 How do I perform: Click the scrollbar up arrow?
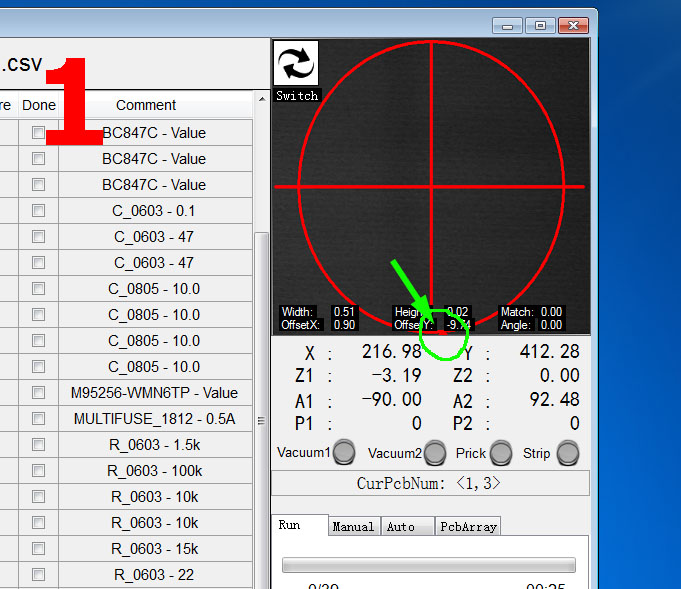262,99
